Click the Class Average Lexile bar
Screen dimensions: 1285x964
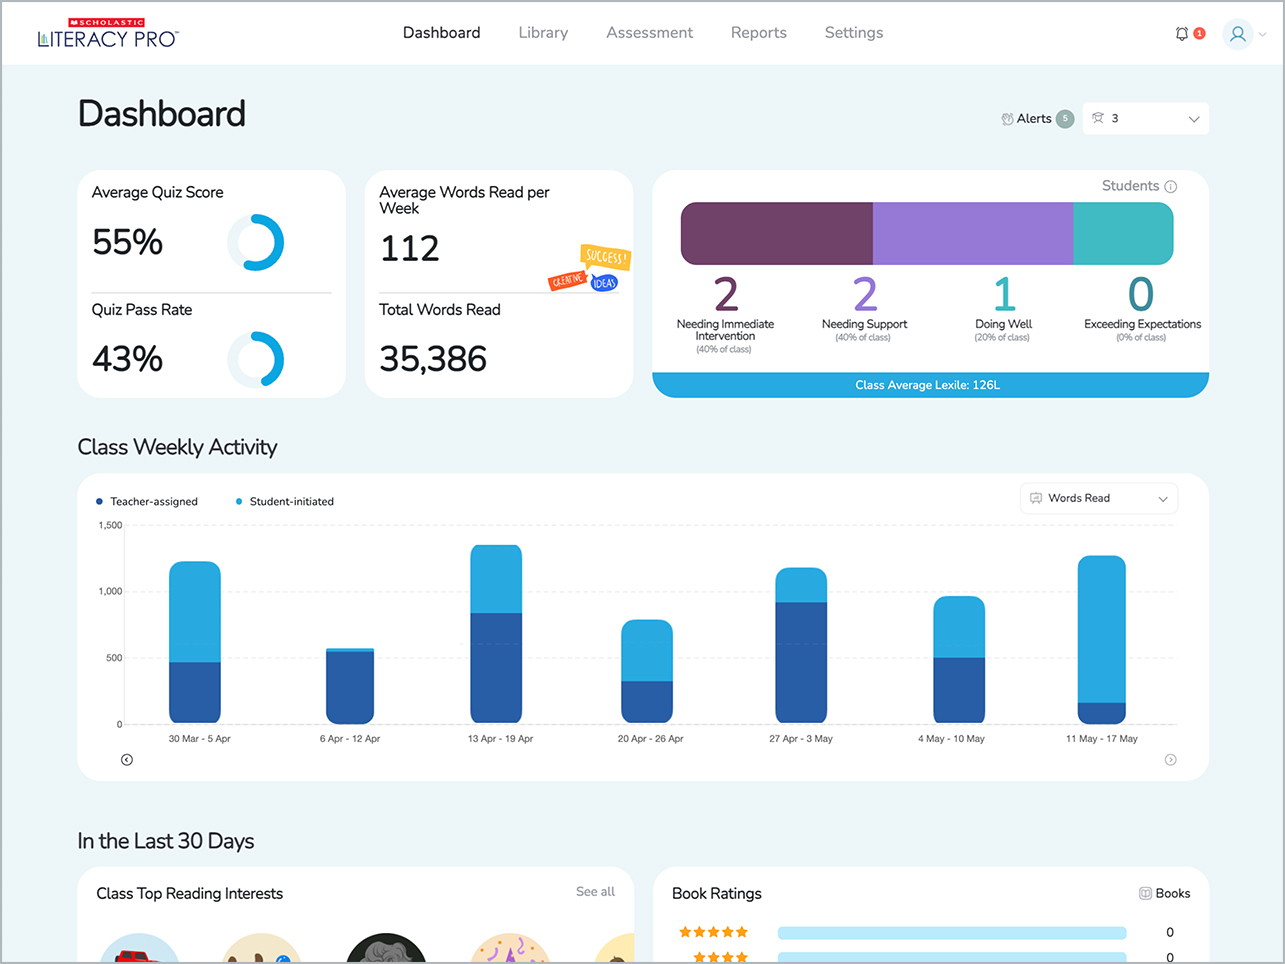click(x=930, y=385)
